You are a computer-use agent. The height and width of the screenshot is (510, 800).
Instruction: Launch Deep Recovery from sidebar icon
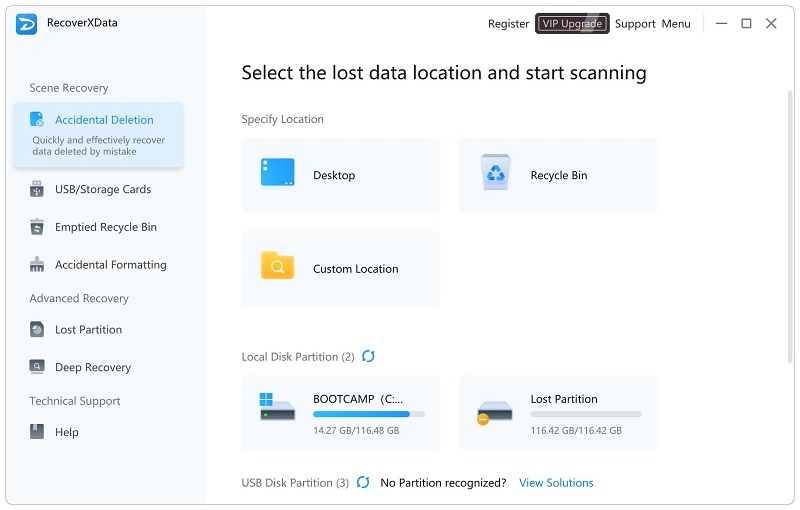[37, 367]
